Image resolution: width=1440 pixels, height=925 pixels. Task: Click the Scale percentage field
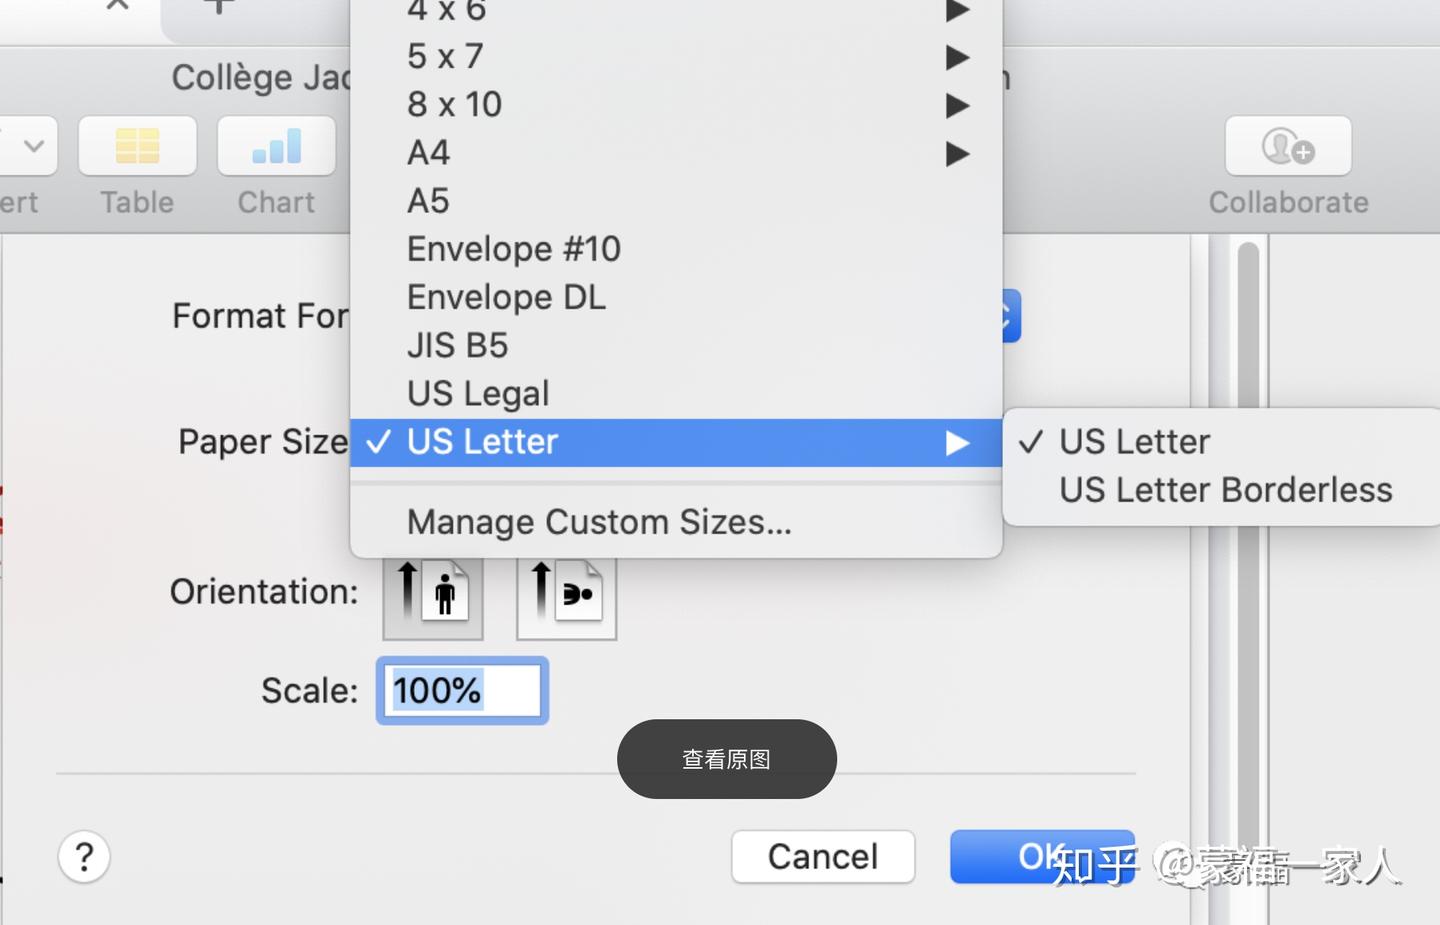pos(462,691)
